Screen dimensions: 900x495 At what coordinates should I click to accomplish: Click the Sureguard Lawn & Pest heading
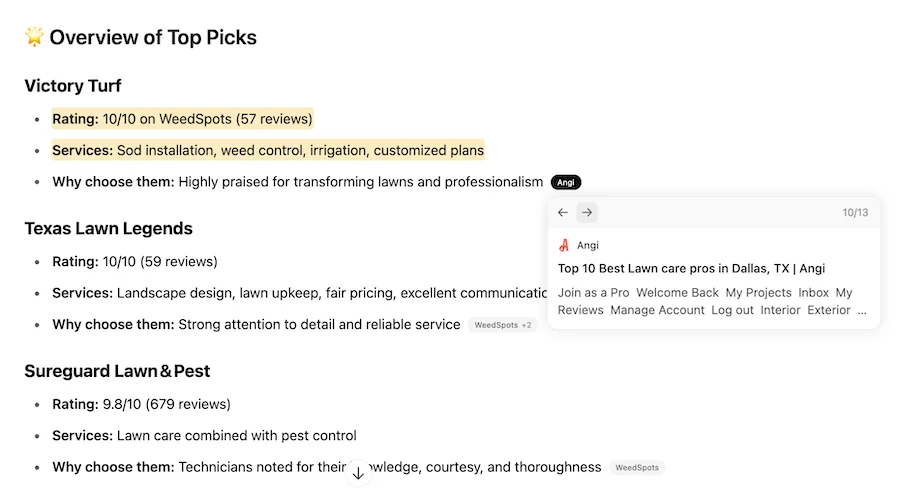[117, 371]
